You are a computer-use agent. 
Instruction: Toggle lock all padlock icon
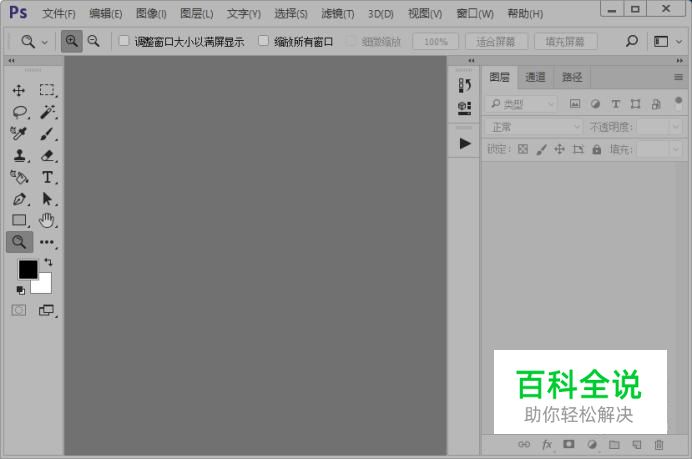click(597, 149)
